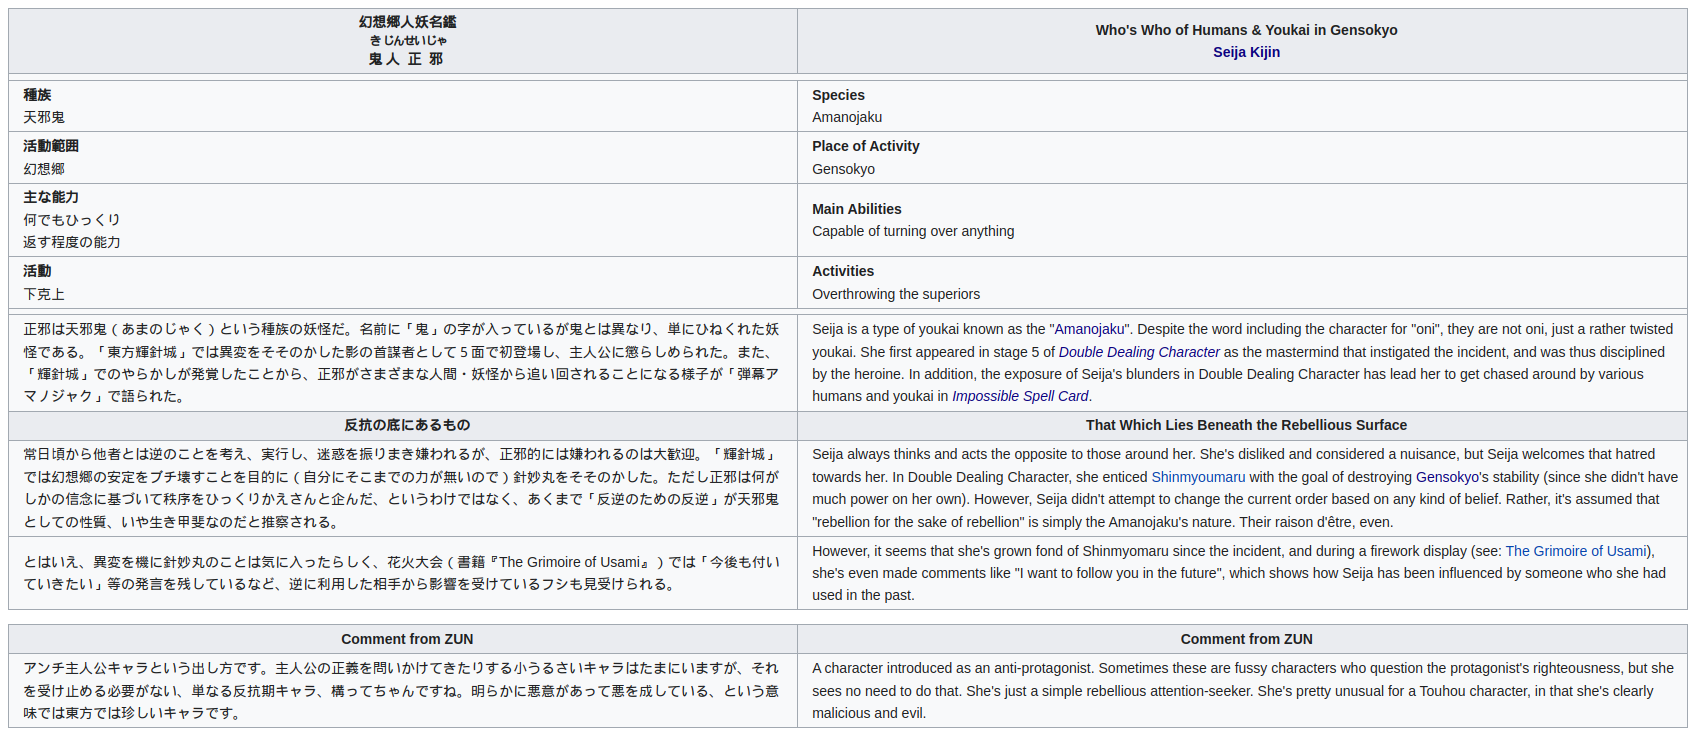Click the 主な能力 label
1697x735 pixels.
[51, 197]
